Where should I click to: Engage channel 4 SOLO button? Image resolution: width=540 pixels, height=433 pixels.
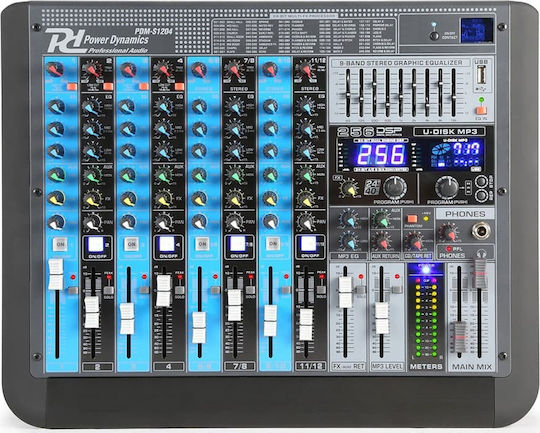point(179,290)
